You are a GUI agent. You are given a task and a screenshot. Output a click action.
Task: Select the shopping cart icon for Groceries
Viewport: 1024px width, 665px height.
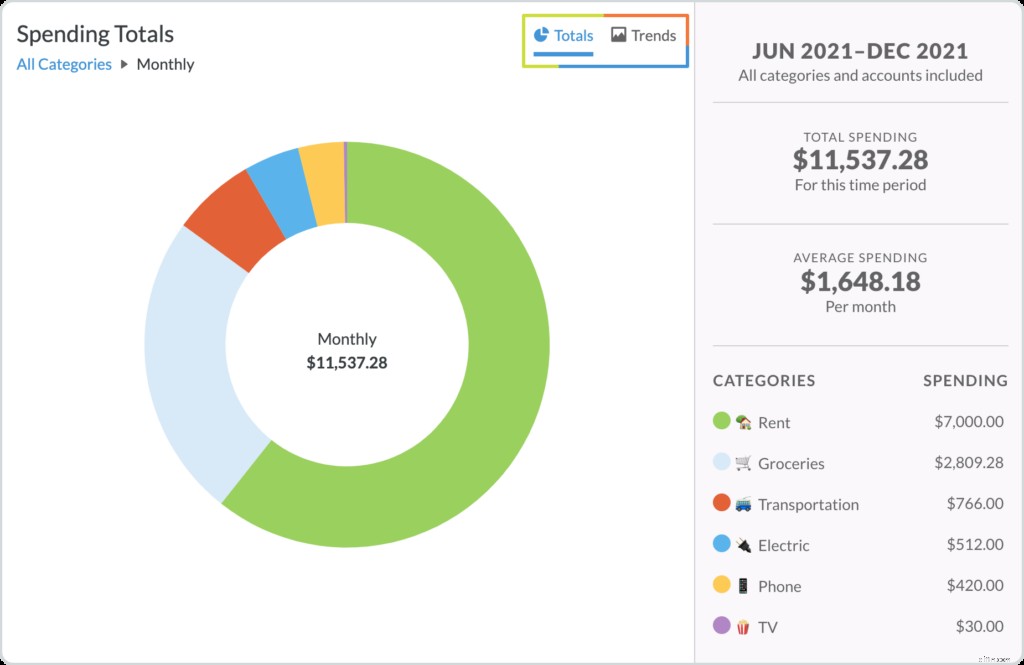pos(746,462)
